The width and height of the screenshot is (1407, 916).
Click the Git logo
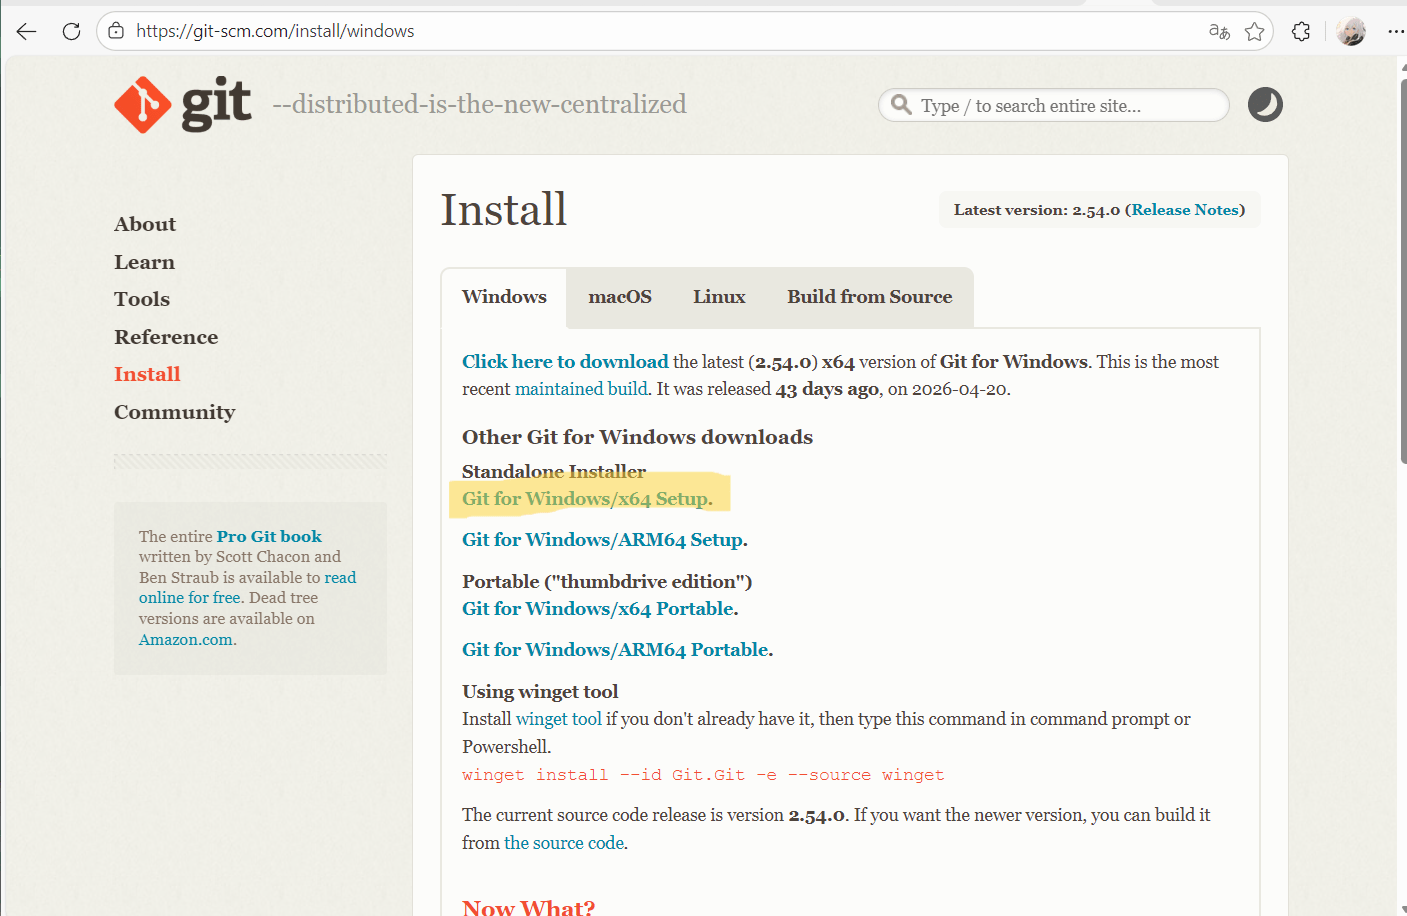click(x=183, y=104)
